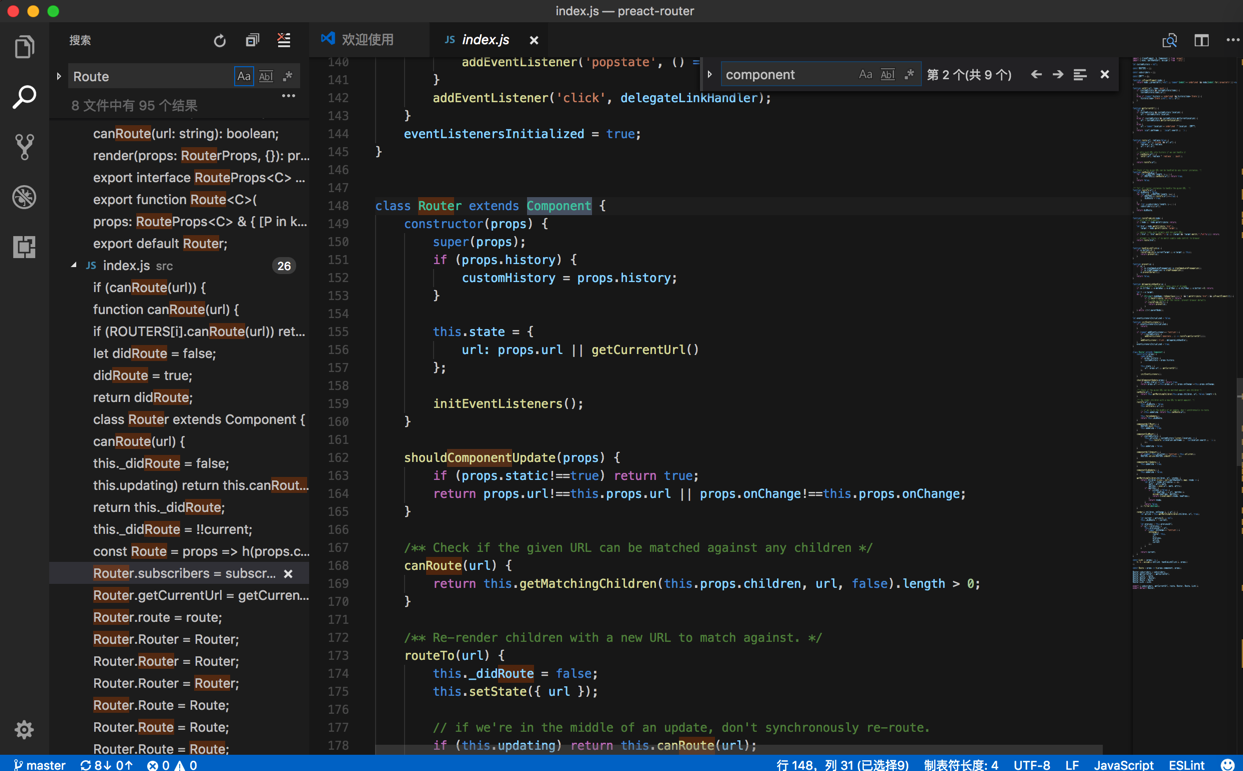Expand replace mode in find widget
The image size is (1243, 771).
710,75
